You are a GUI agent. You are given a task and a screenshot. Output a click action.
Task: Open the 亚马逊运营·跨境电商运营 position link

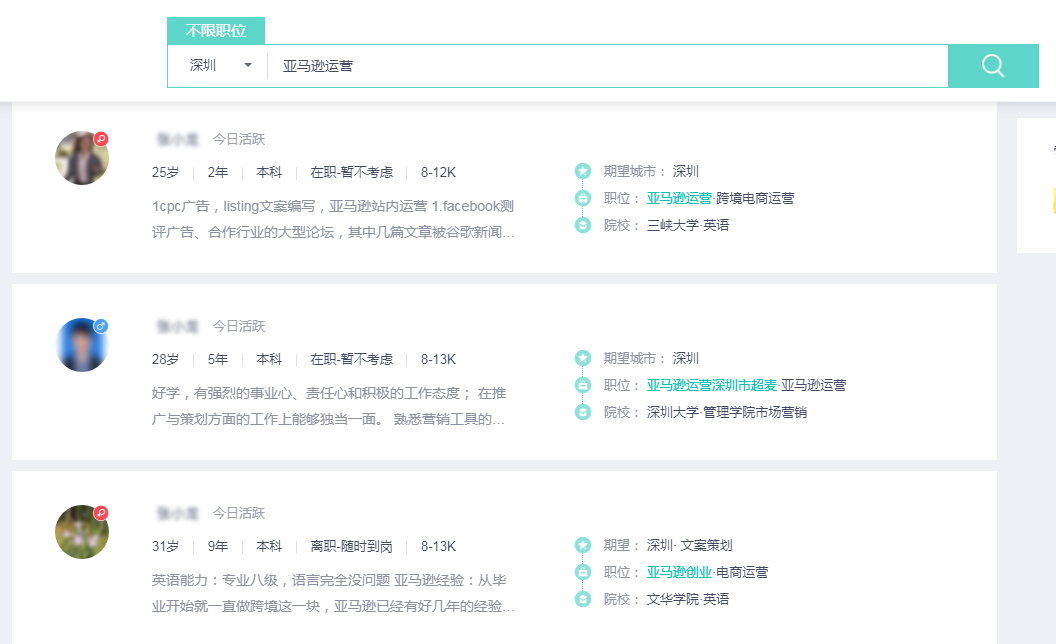pyautogui.click(x=679, y=198)
